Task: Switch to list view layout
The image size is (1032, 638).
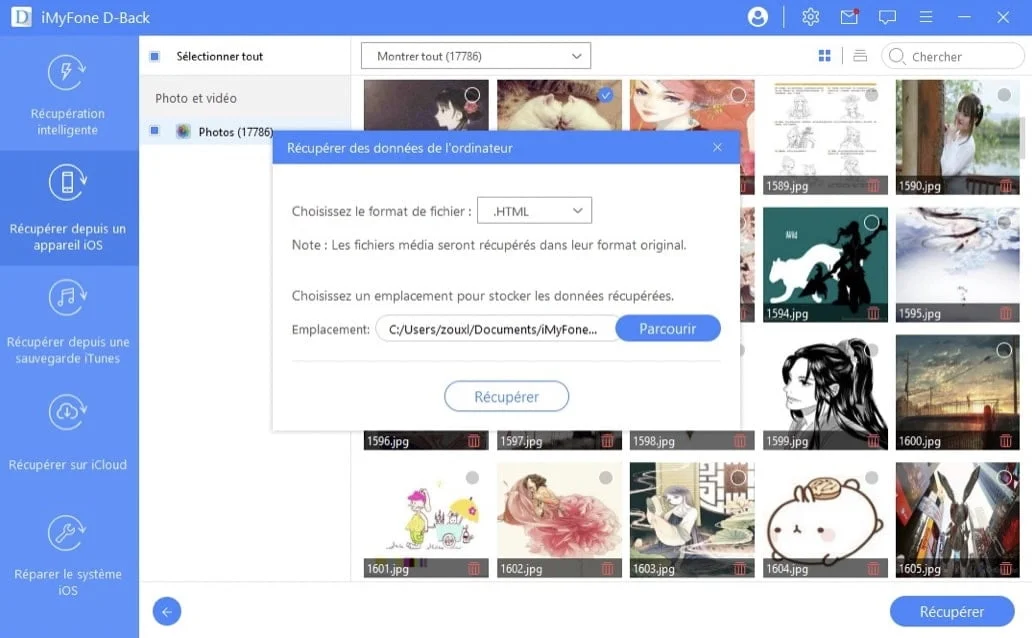Action: tap(860, 56)
